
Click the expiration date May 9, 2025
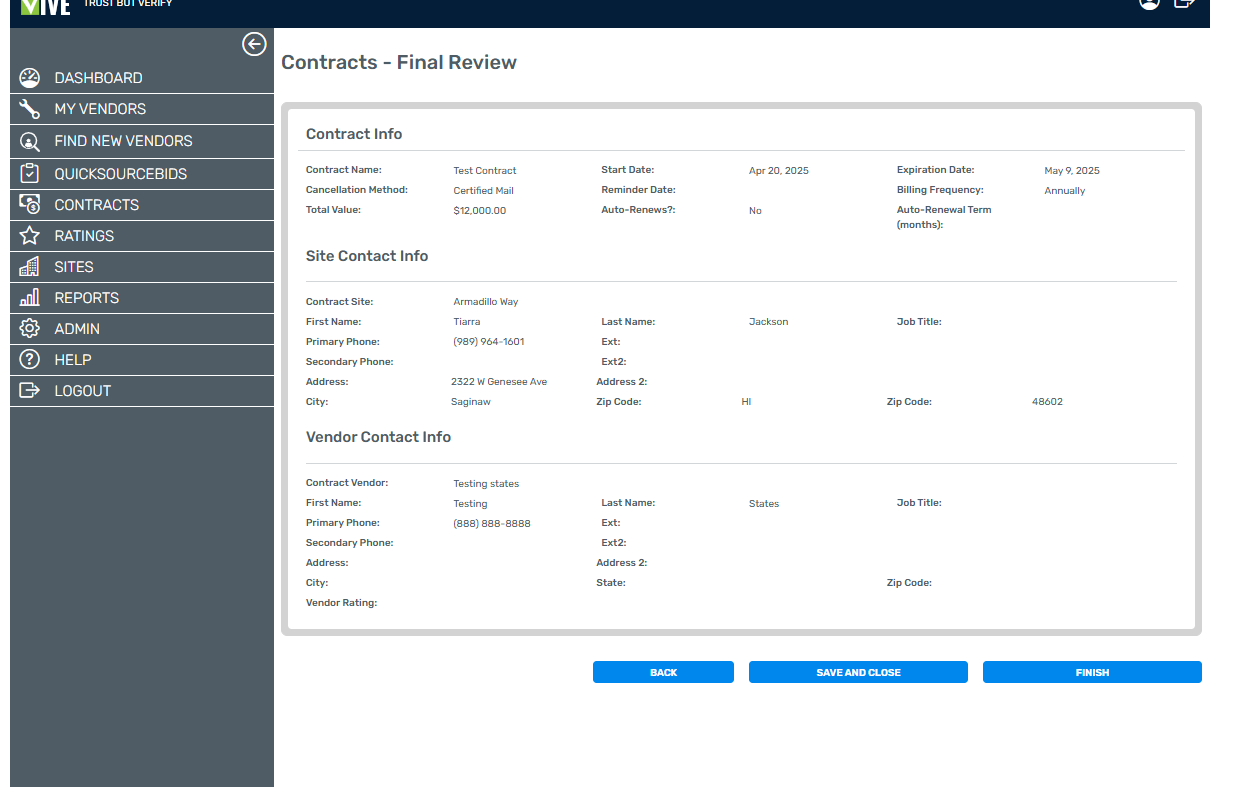coord(1072,171)
